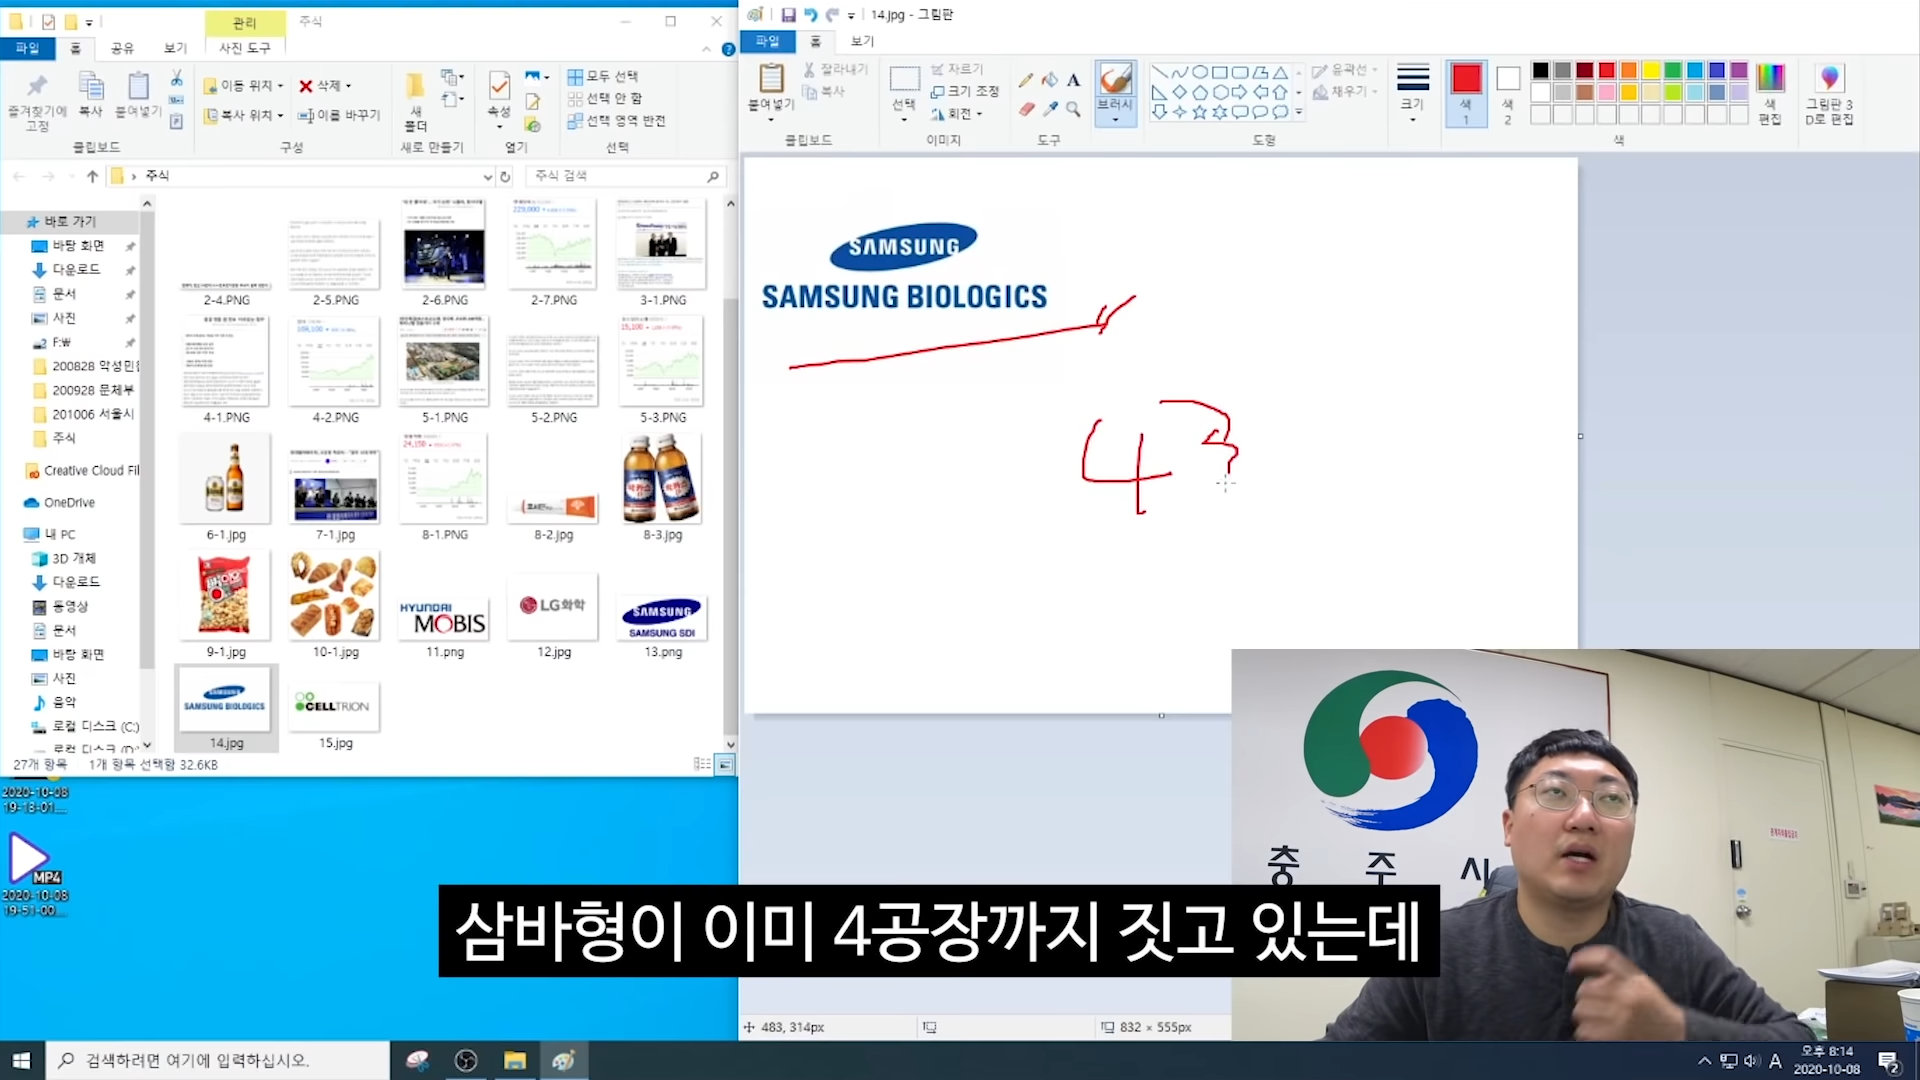Screen dimensions: 1920x1080
Task: Select the Color picker eyedropper tool
Action: (x=1049, y=109)
